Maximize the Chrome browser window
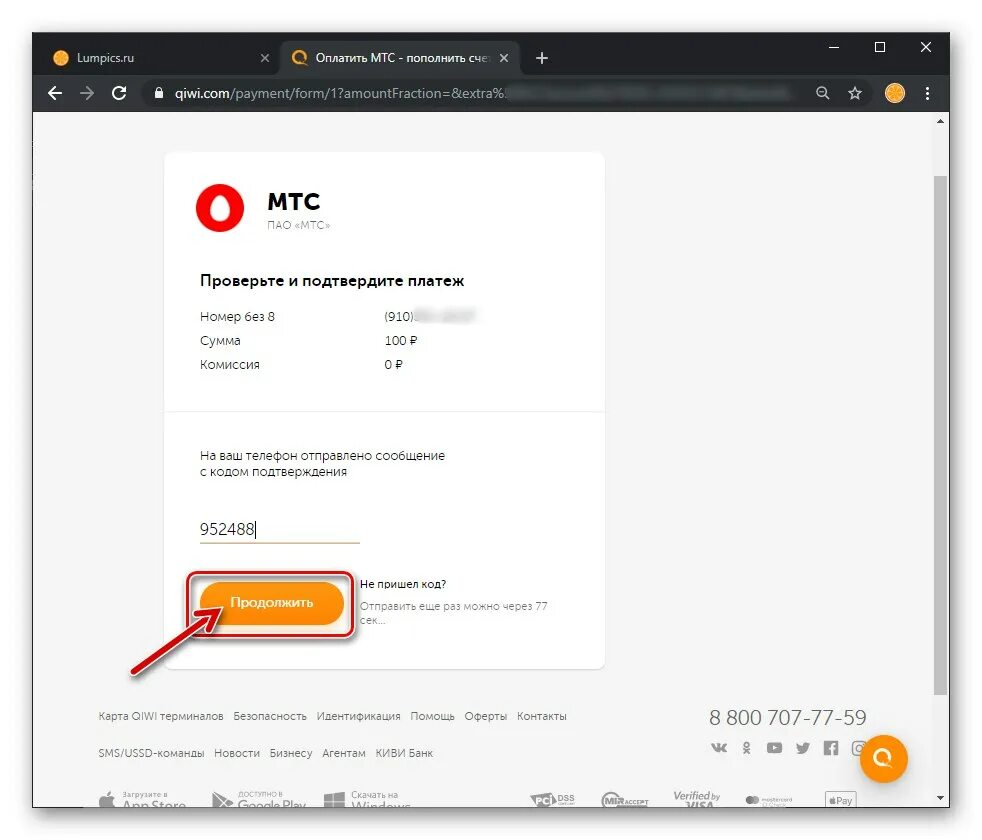The height and width of the screenshot is (840, 982). pos(880,47)
